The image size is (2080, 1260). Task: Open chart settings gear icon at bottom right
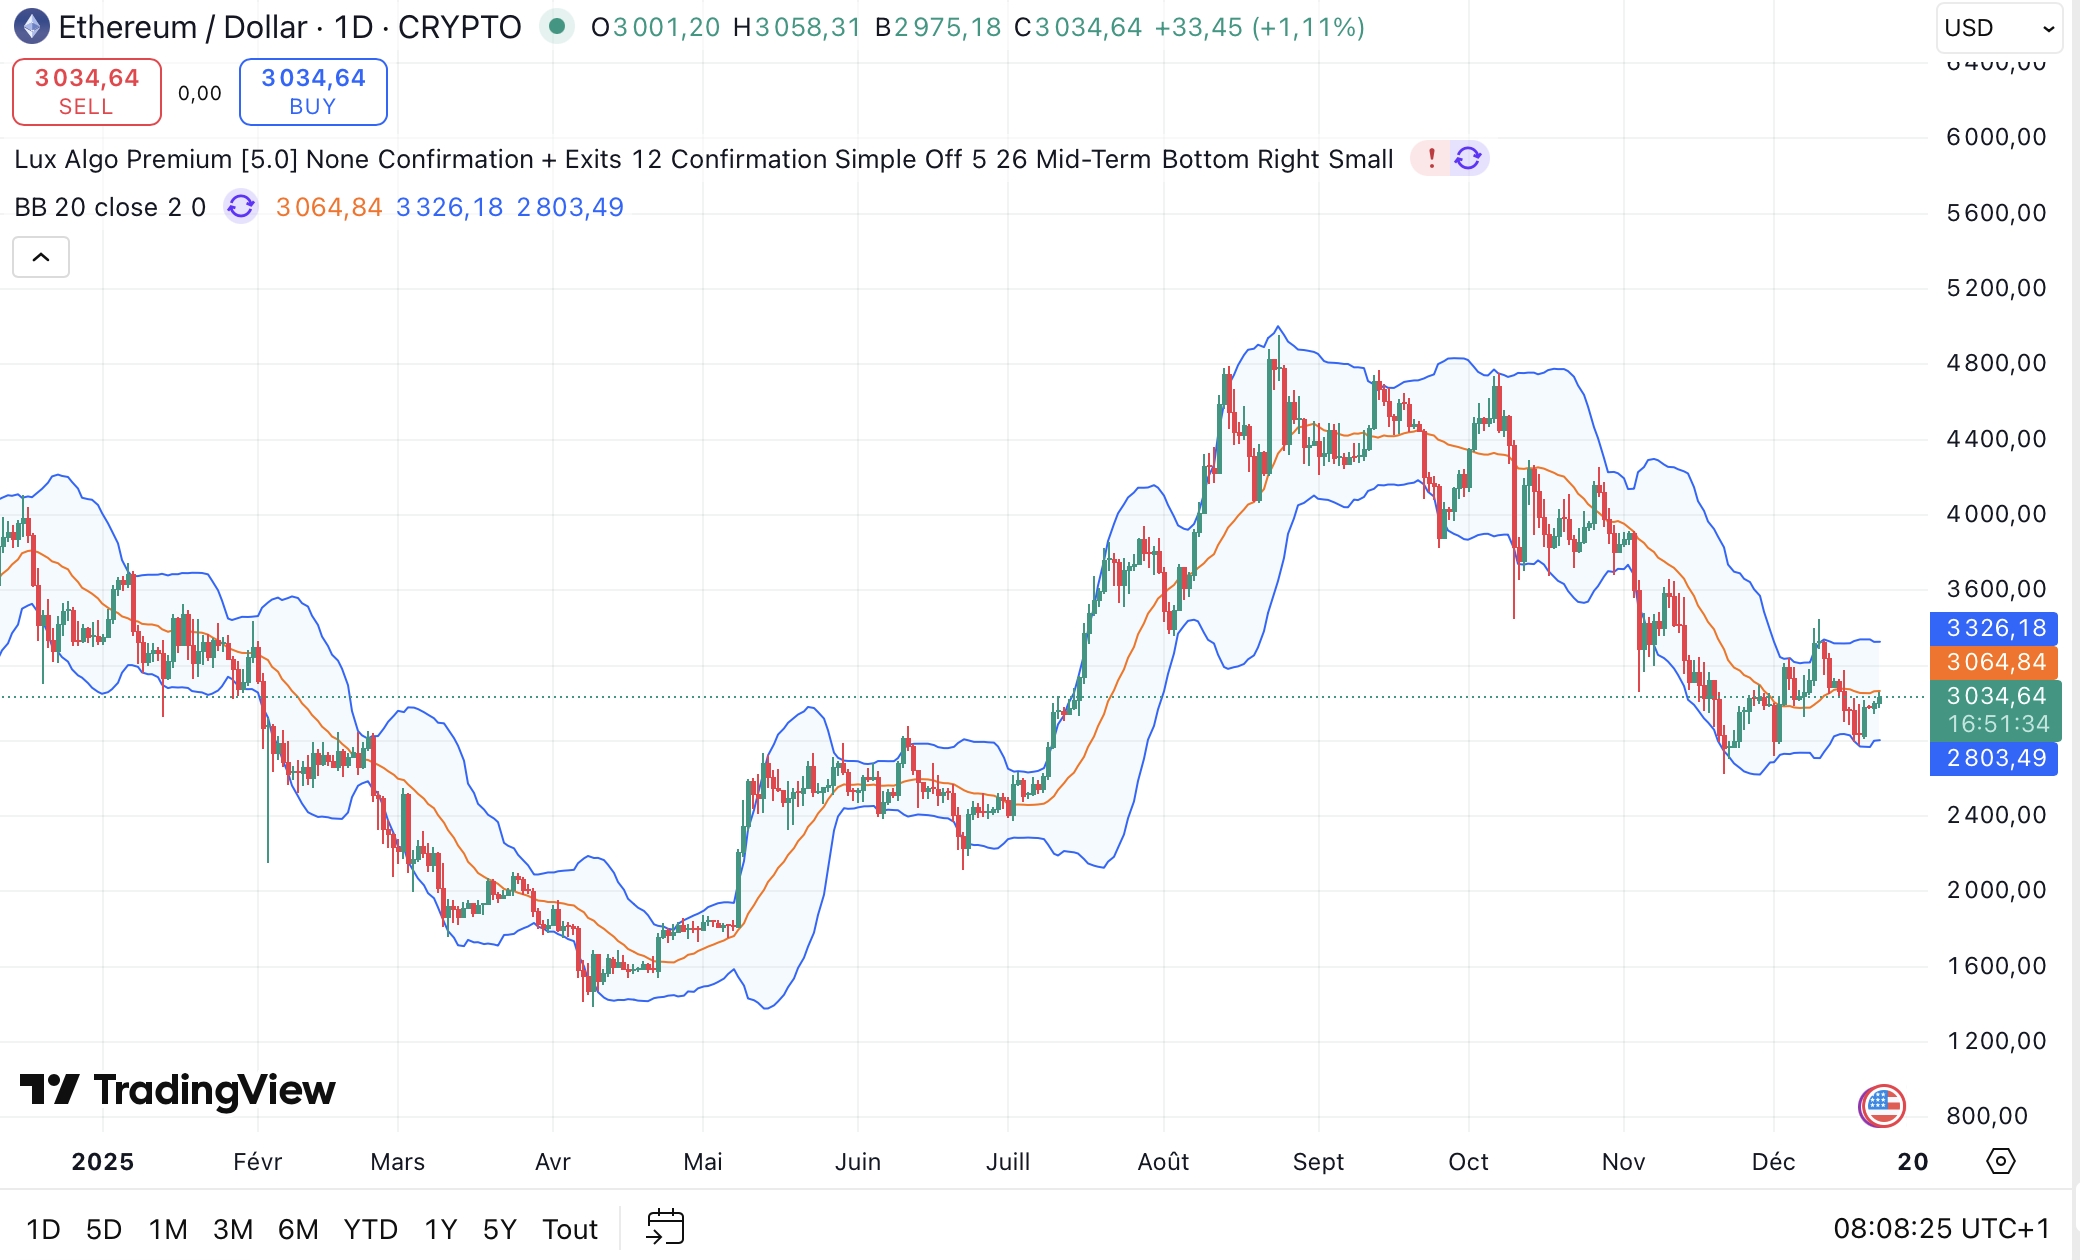pos(2000,1161)
